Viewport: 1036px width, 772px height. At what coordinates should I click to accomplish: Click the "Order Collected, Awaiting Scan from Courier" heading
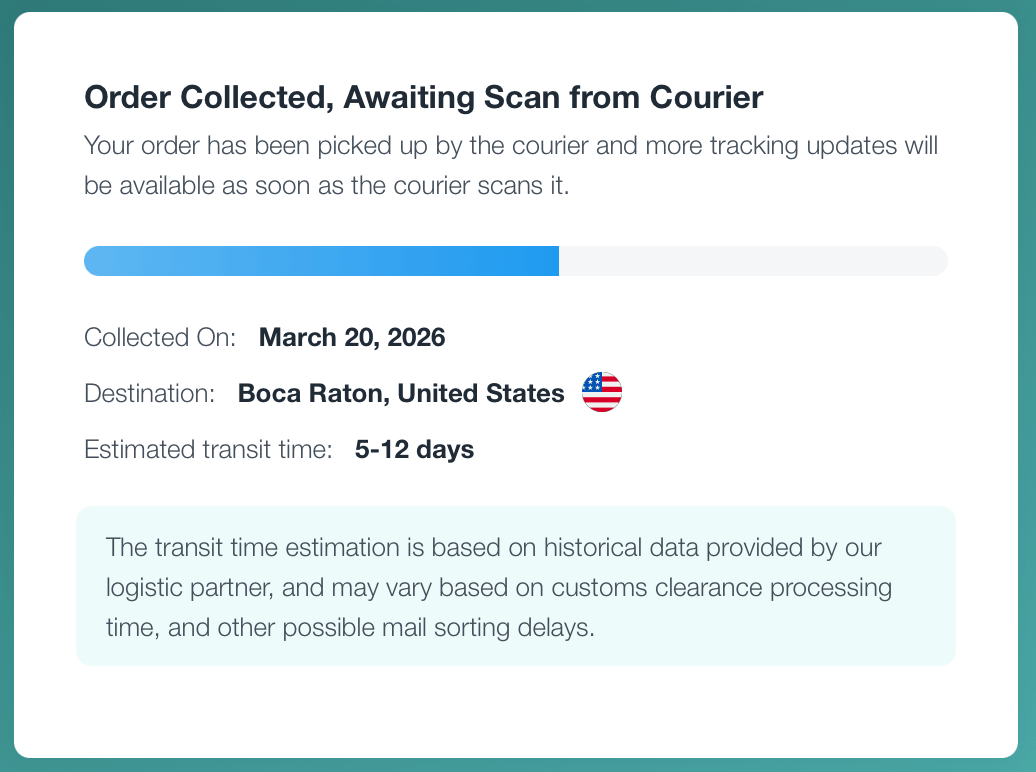(423, 98)
